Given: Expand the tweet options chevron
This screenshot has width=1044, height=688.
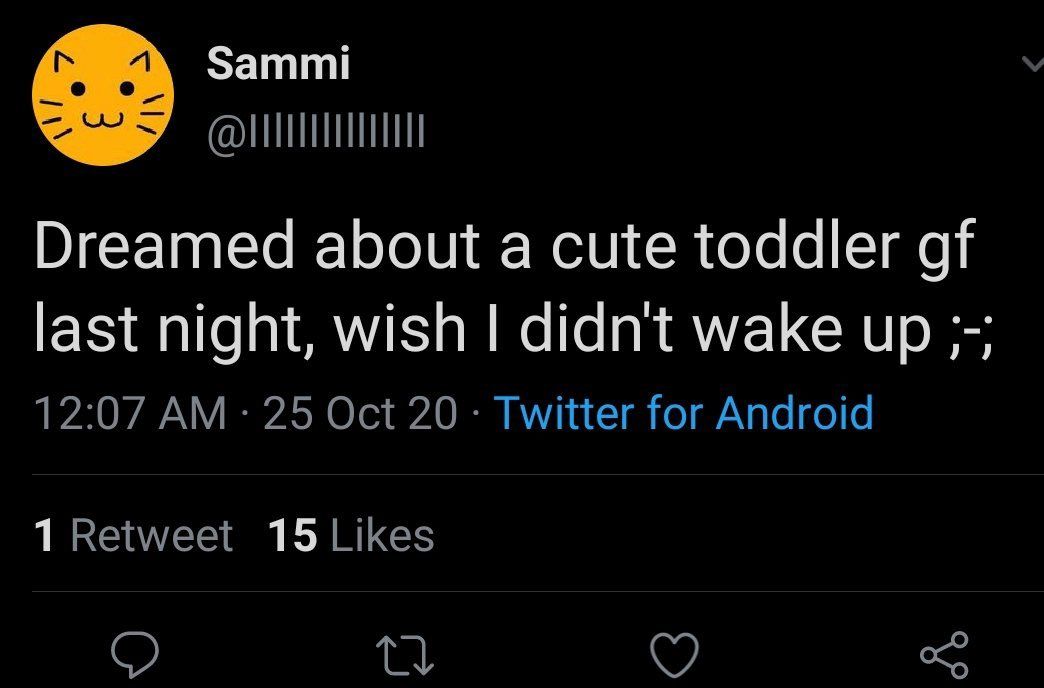Looking at the screenshot, I should tap(1030, 66).
